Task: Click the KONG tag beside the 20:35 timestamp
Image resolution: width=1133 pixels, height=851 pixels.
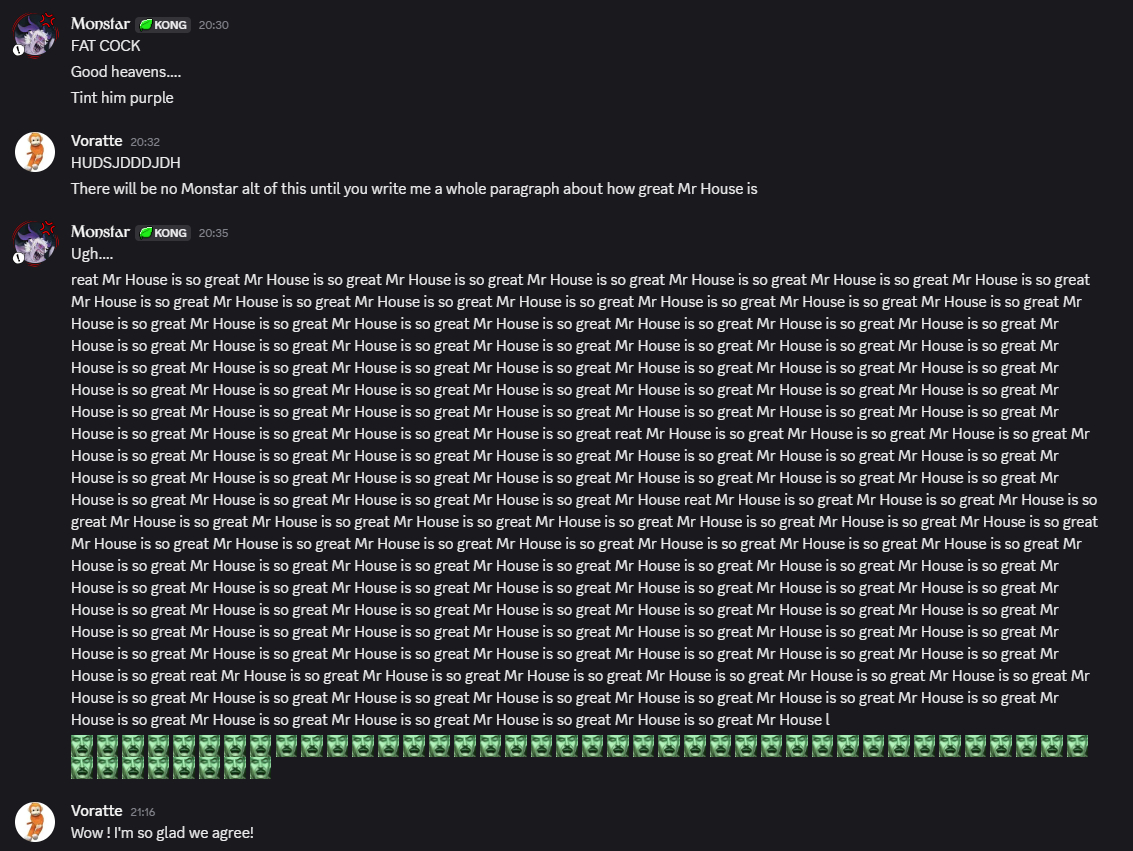Action: point(163,232)
